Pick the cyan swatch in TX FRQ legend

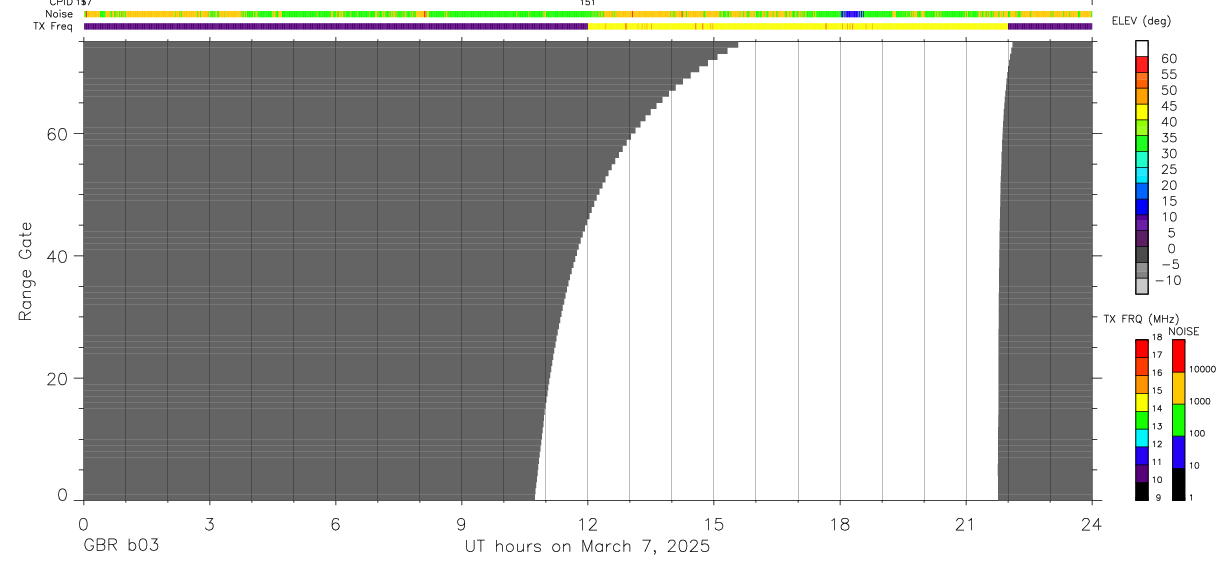(1141, 437)
